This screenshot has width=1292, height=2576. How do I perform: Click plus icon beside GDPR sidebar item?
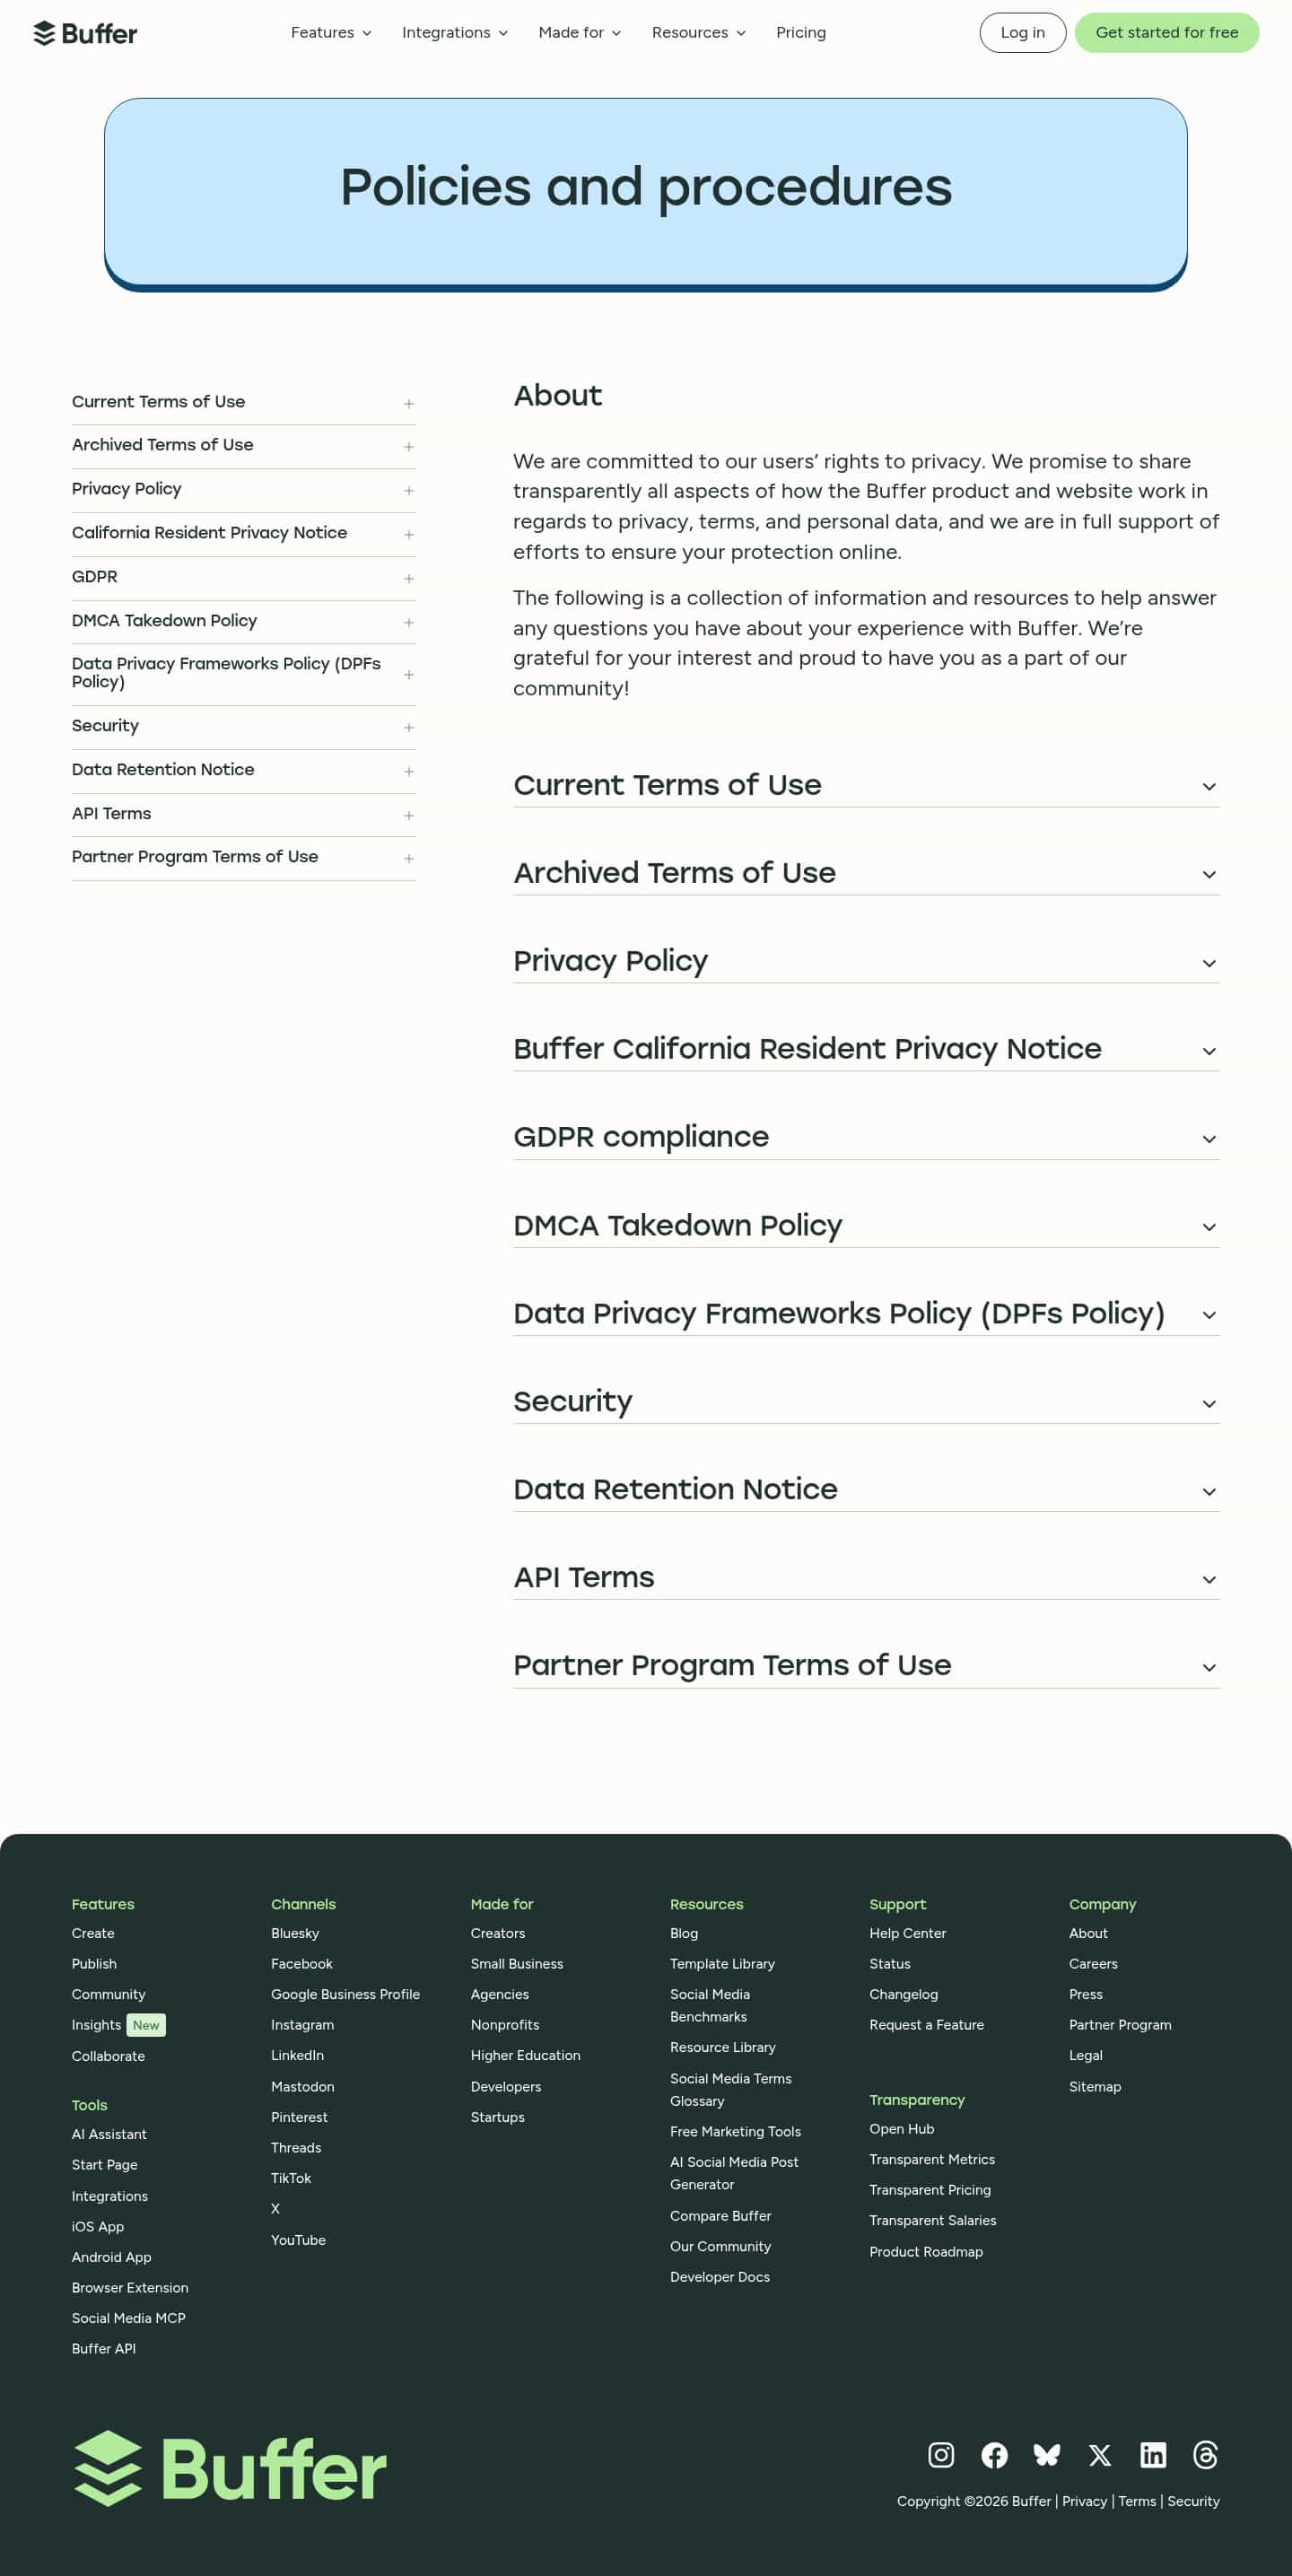coord(409,579)
